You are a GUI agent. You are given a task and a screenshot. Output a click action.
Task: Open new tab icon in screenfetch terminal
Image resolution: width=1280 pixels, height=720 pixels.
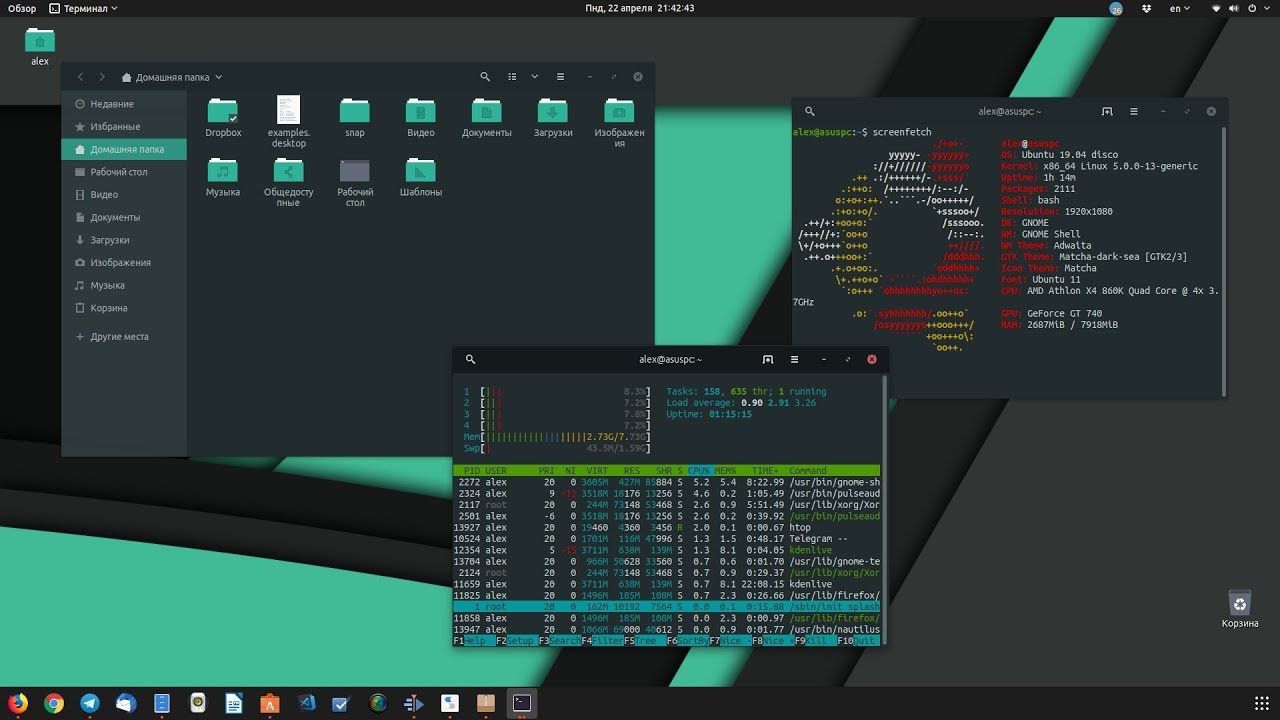point(1107,112)
